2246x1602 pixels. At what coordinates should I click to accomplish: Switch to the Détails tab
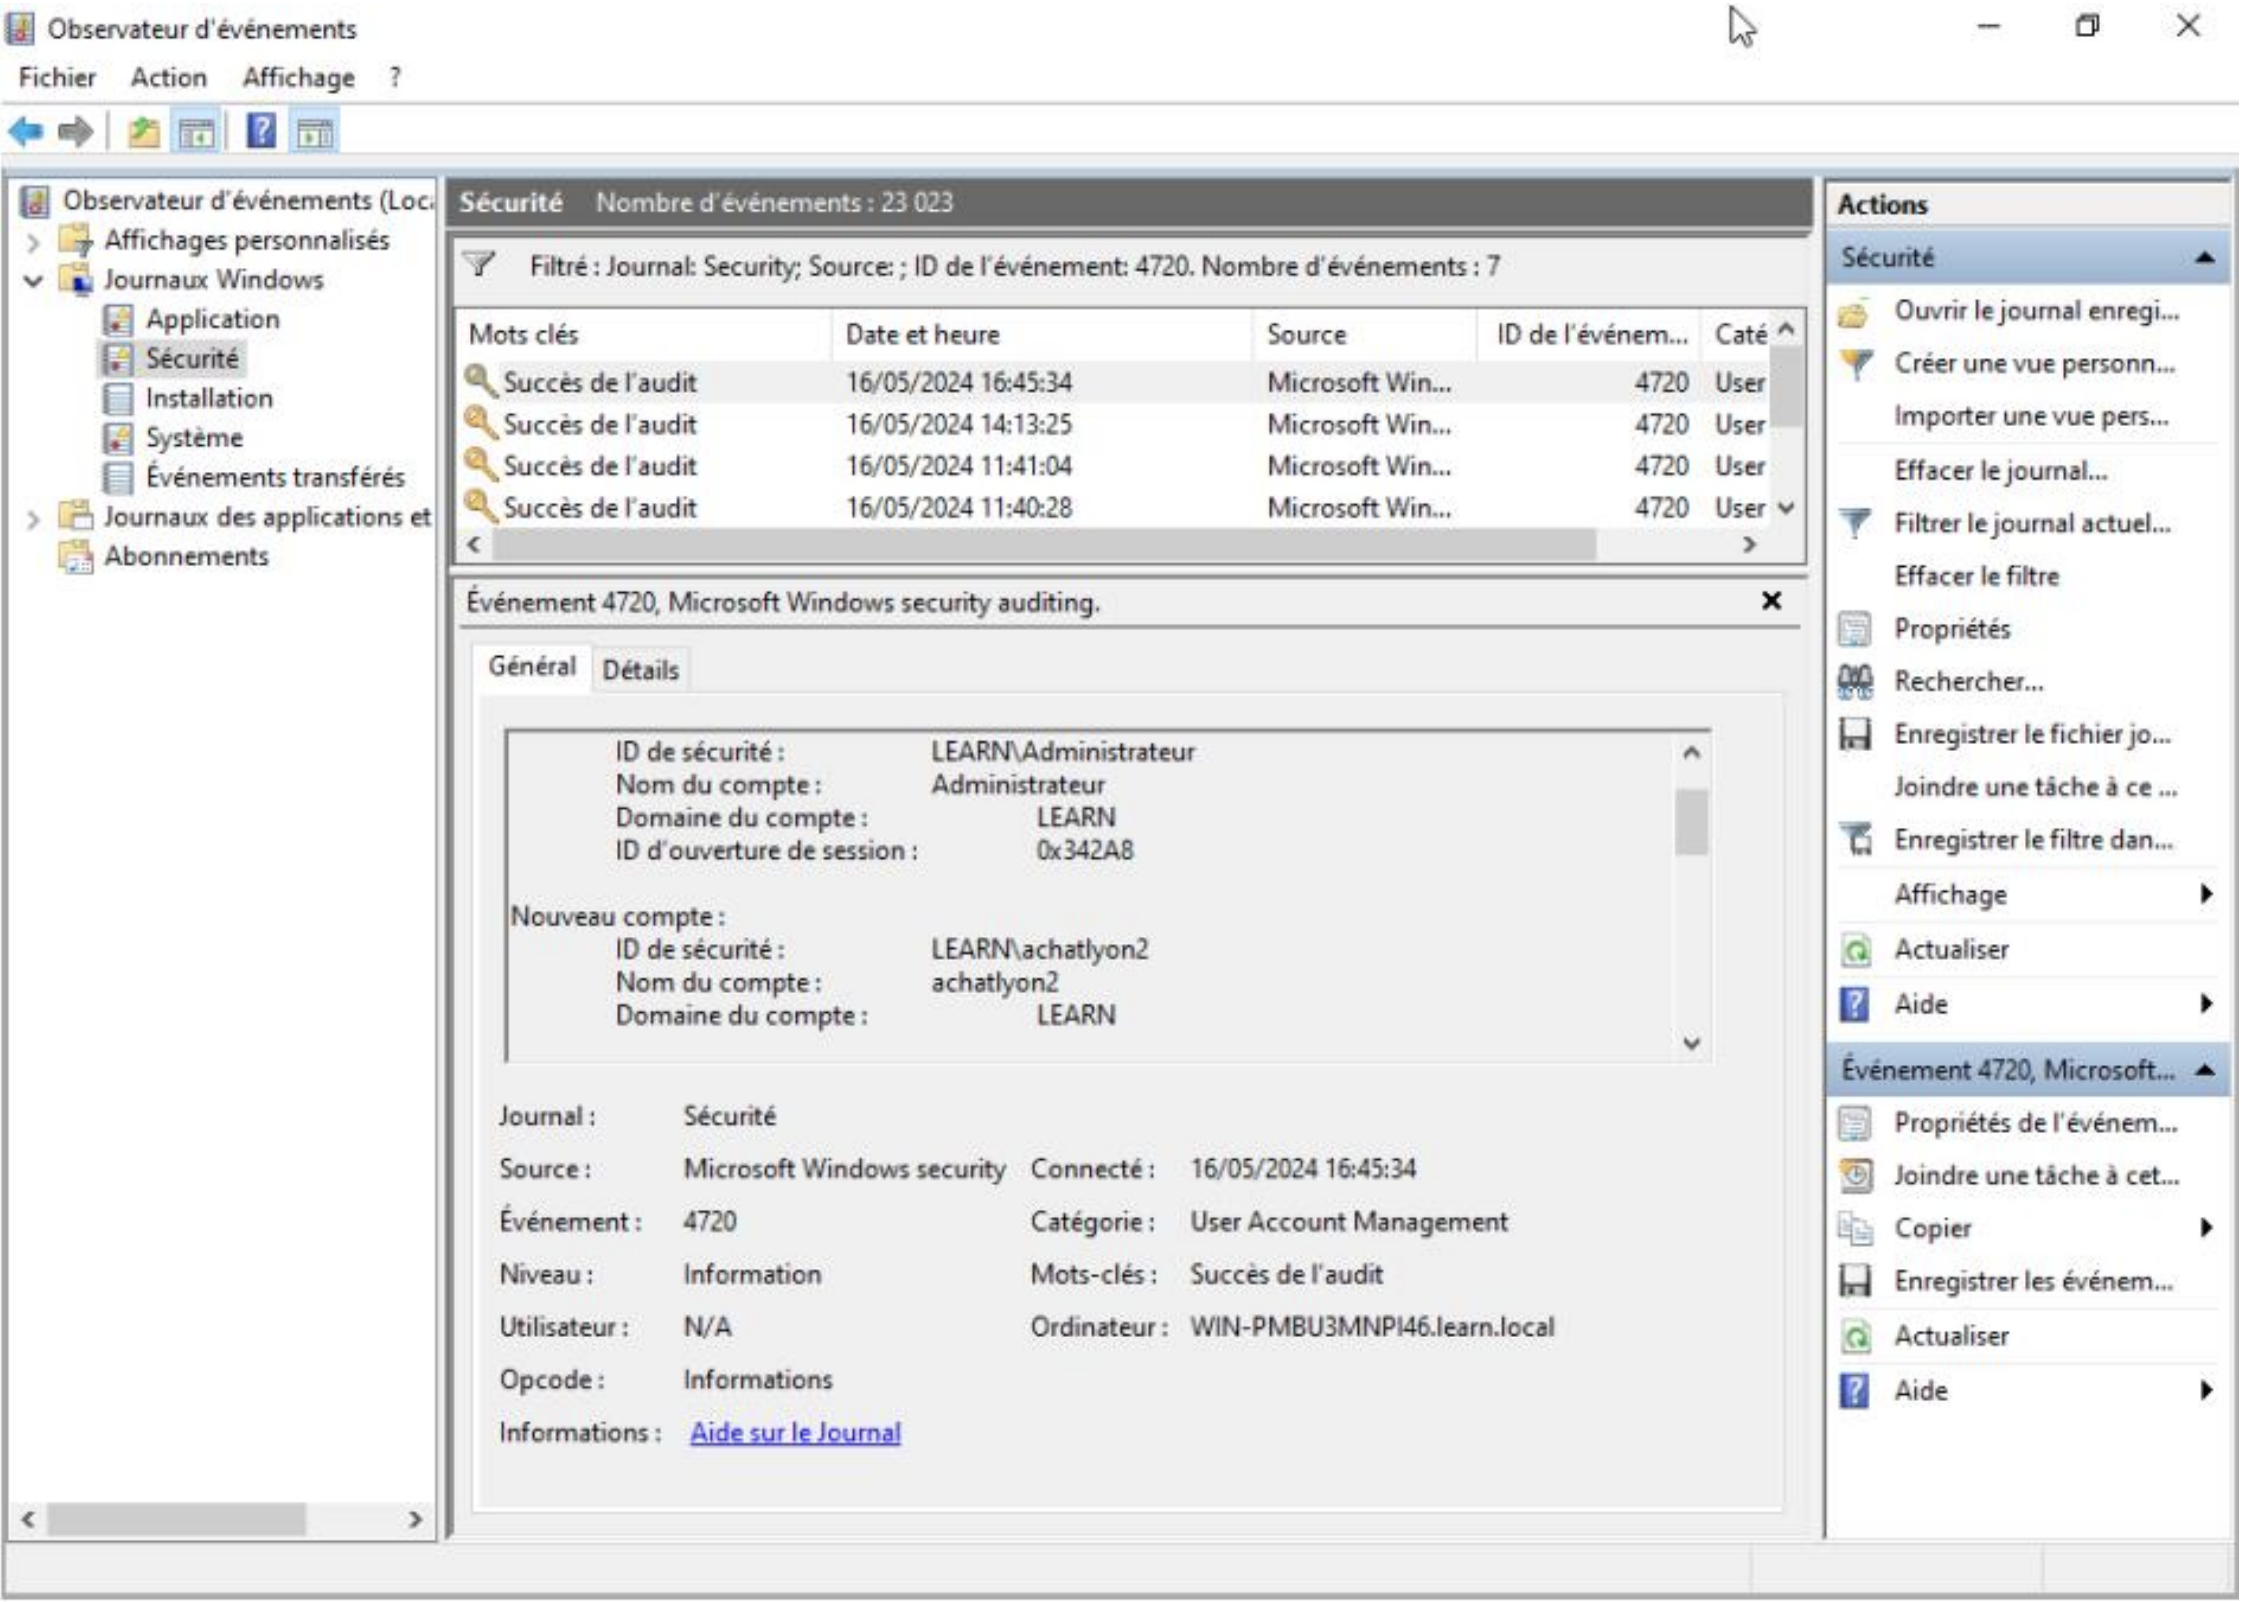640,670
